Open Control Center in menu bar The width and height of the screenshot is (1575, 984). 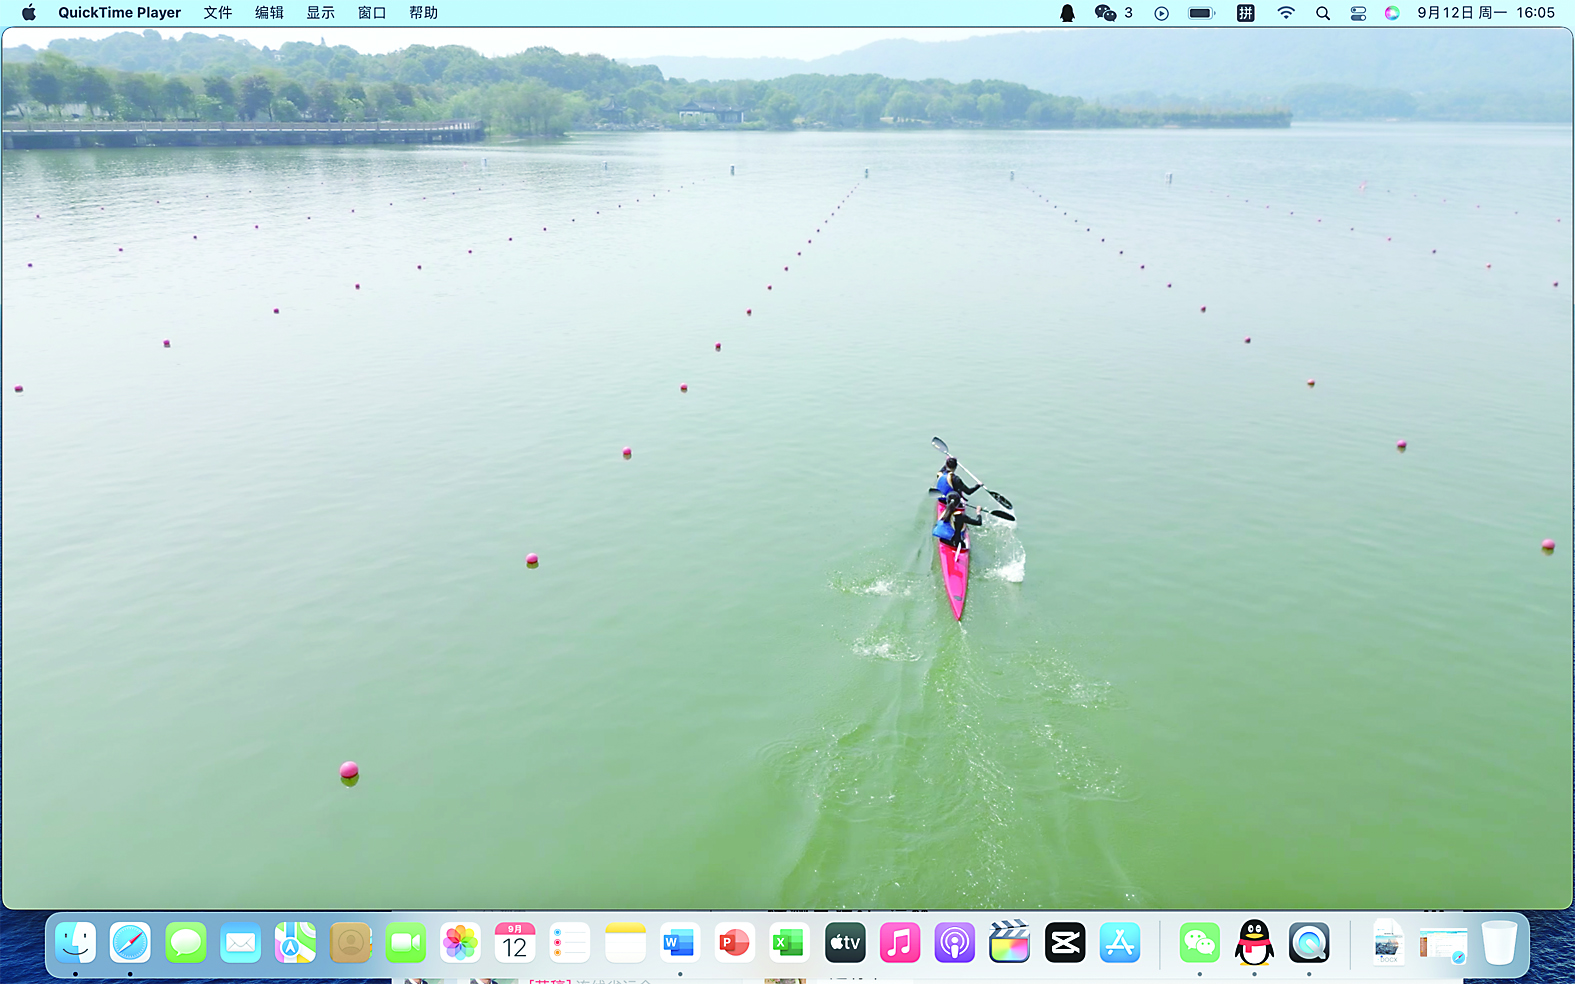[1358, 13]
